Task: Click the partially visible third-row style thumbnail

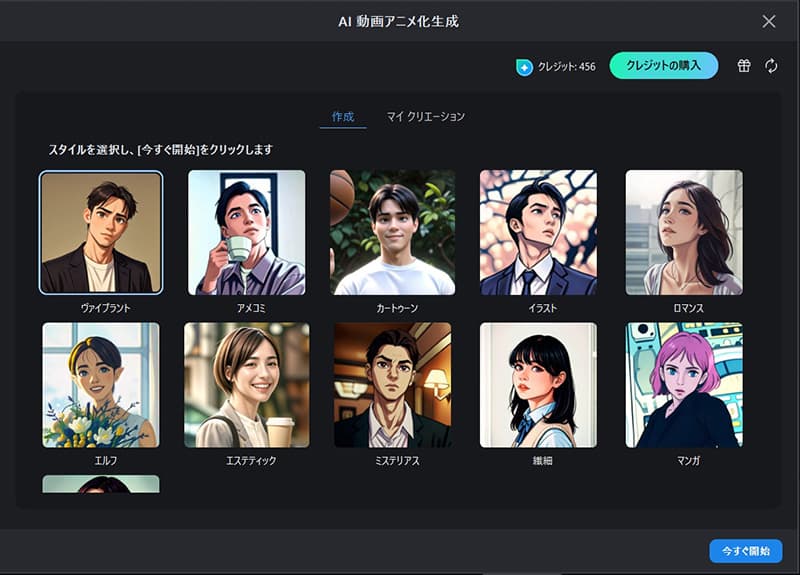Action: click(101, 484)
